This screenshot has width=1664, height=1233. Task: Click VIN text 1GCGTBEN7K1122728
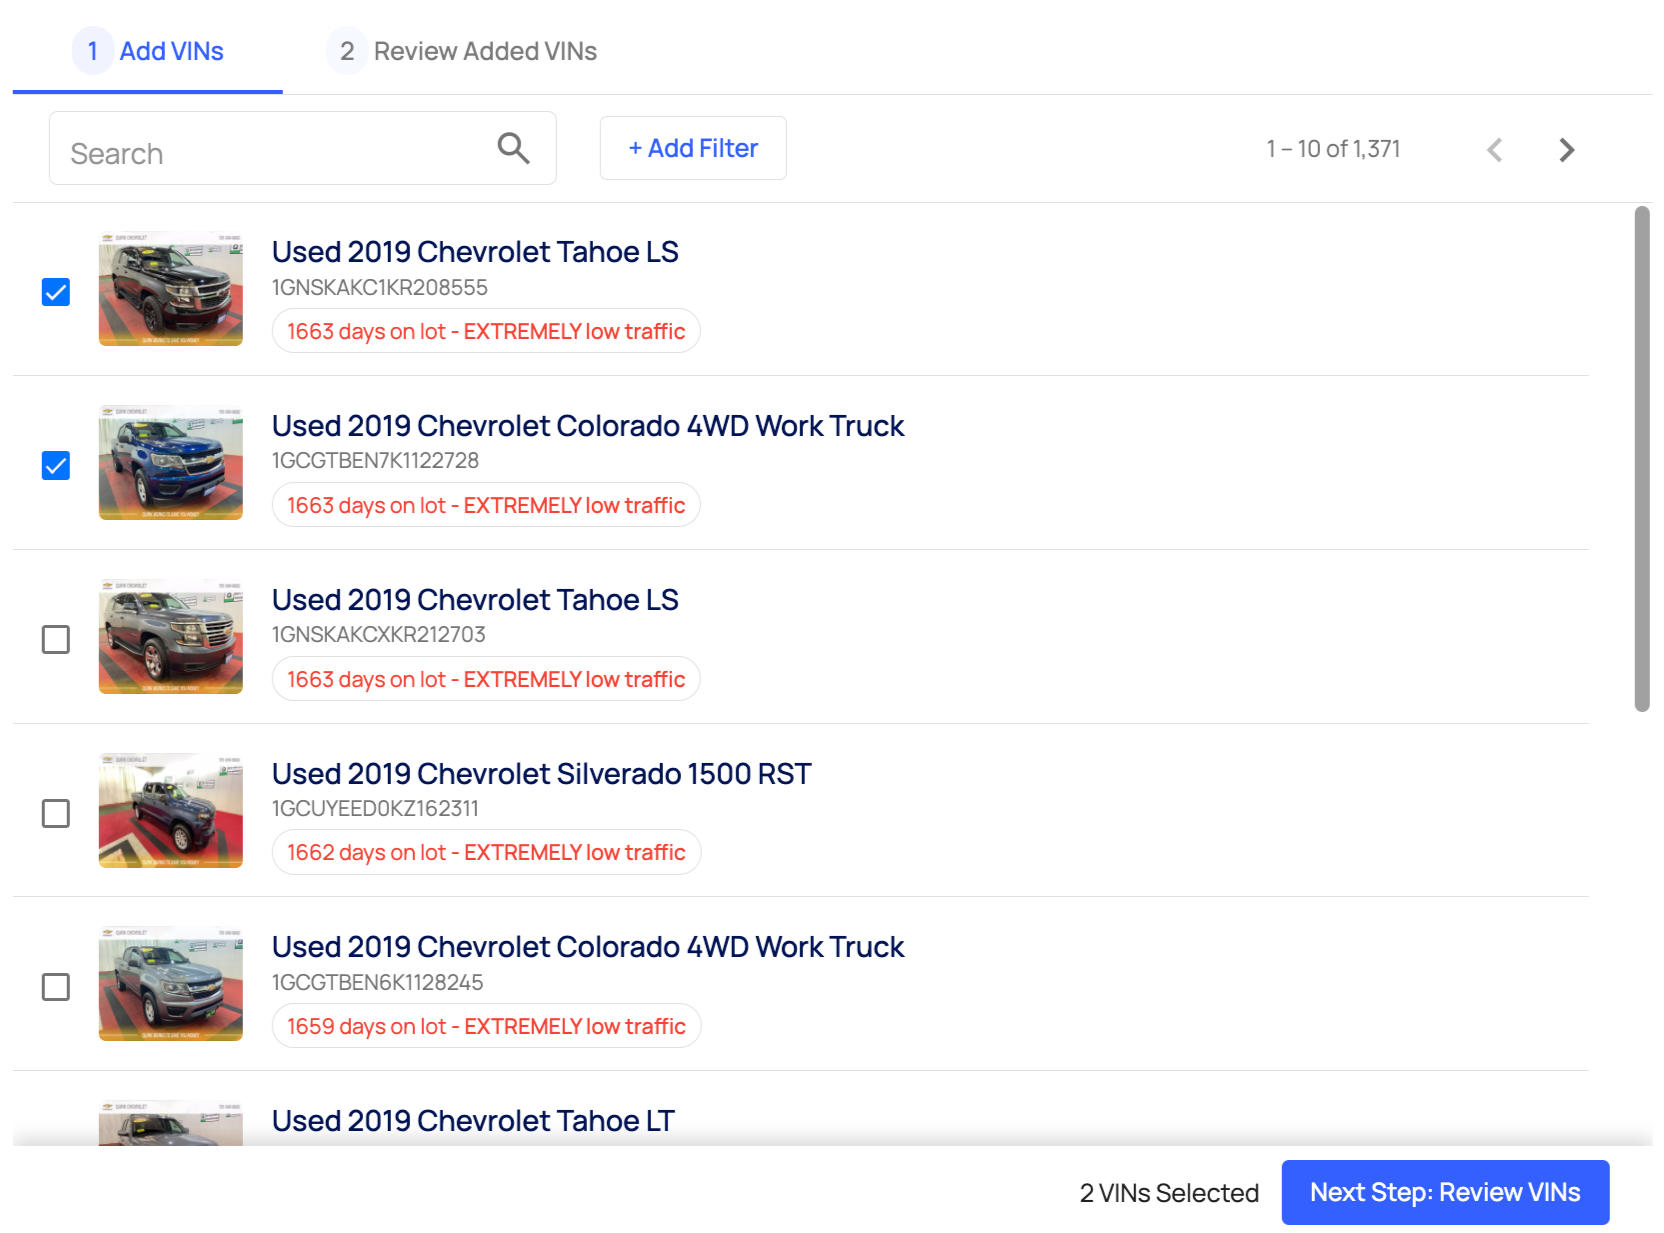pos(376,461)
